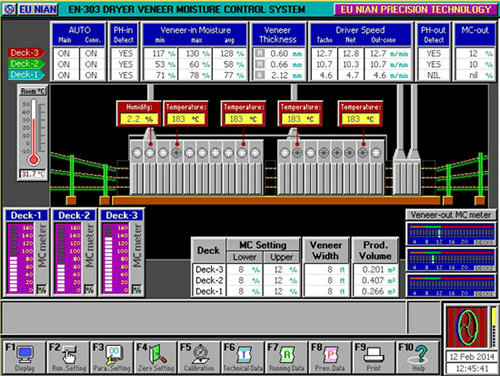Open F8 Prev. Data
Viewport: 500px width, 376px height.
(330, 357)
